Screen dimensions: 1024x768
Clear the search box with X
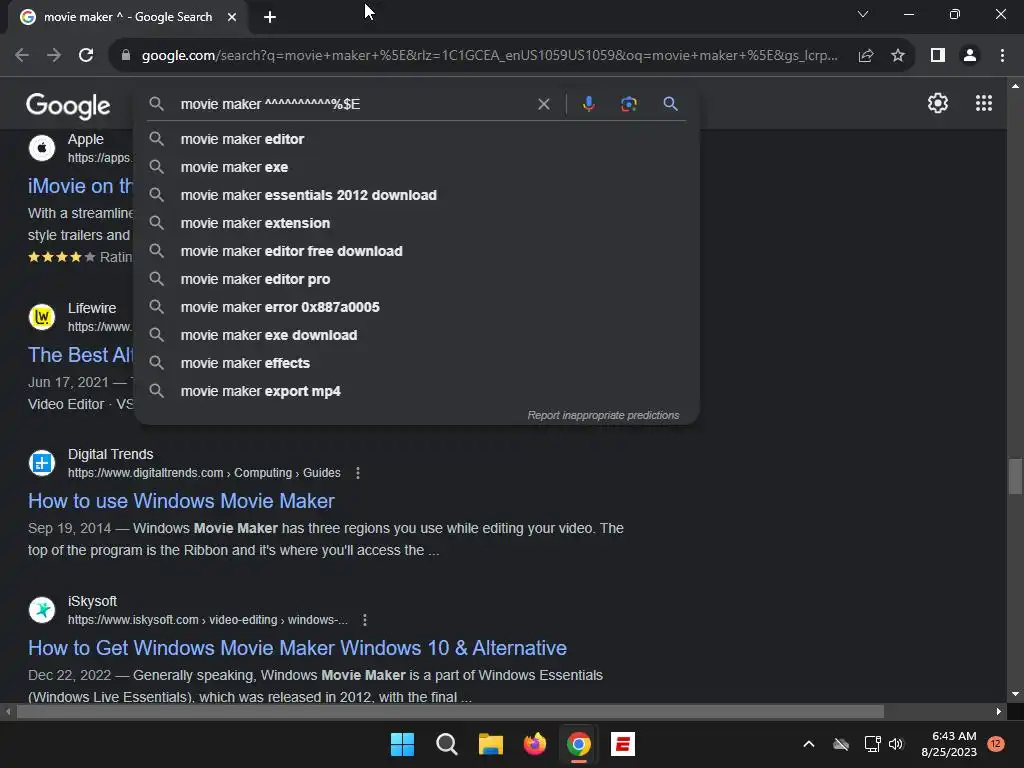(x=543, y=104)
